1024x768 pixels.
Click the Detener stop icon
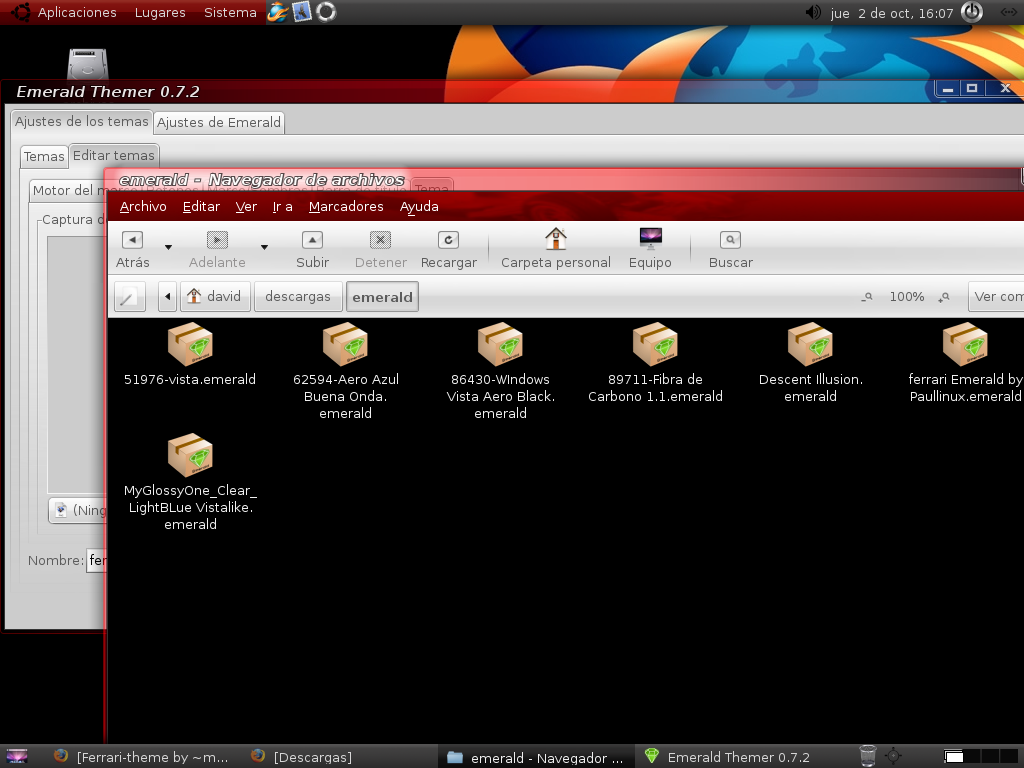(x=380, y=240)
